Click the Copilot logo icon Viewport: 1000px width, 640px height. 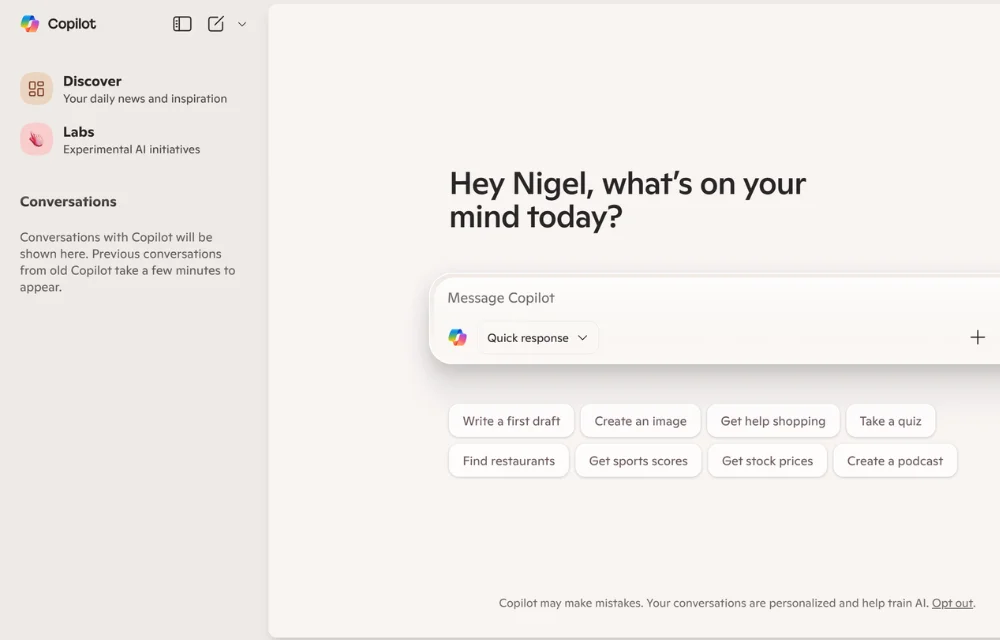[x=31, y=23]
